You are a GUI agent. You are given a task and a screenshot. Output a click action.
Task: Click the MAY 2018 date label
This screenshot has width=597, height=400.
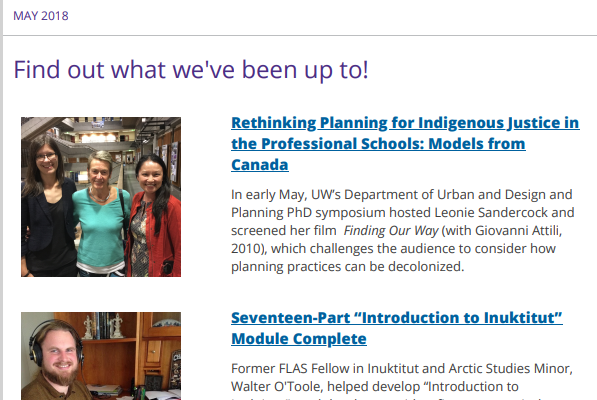pyautogui.click(x=41, y=16)
